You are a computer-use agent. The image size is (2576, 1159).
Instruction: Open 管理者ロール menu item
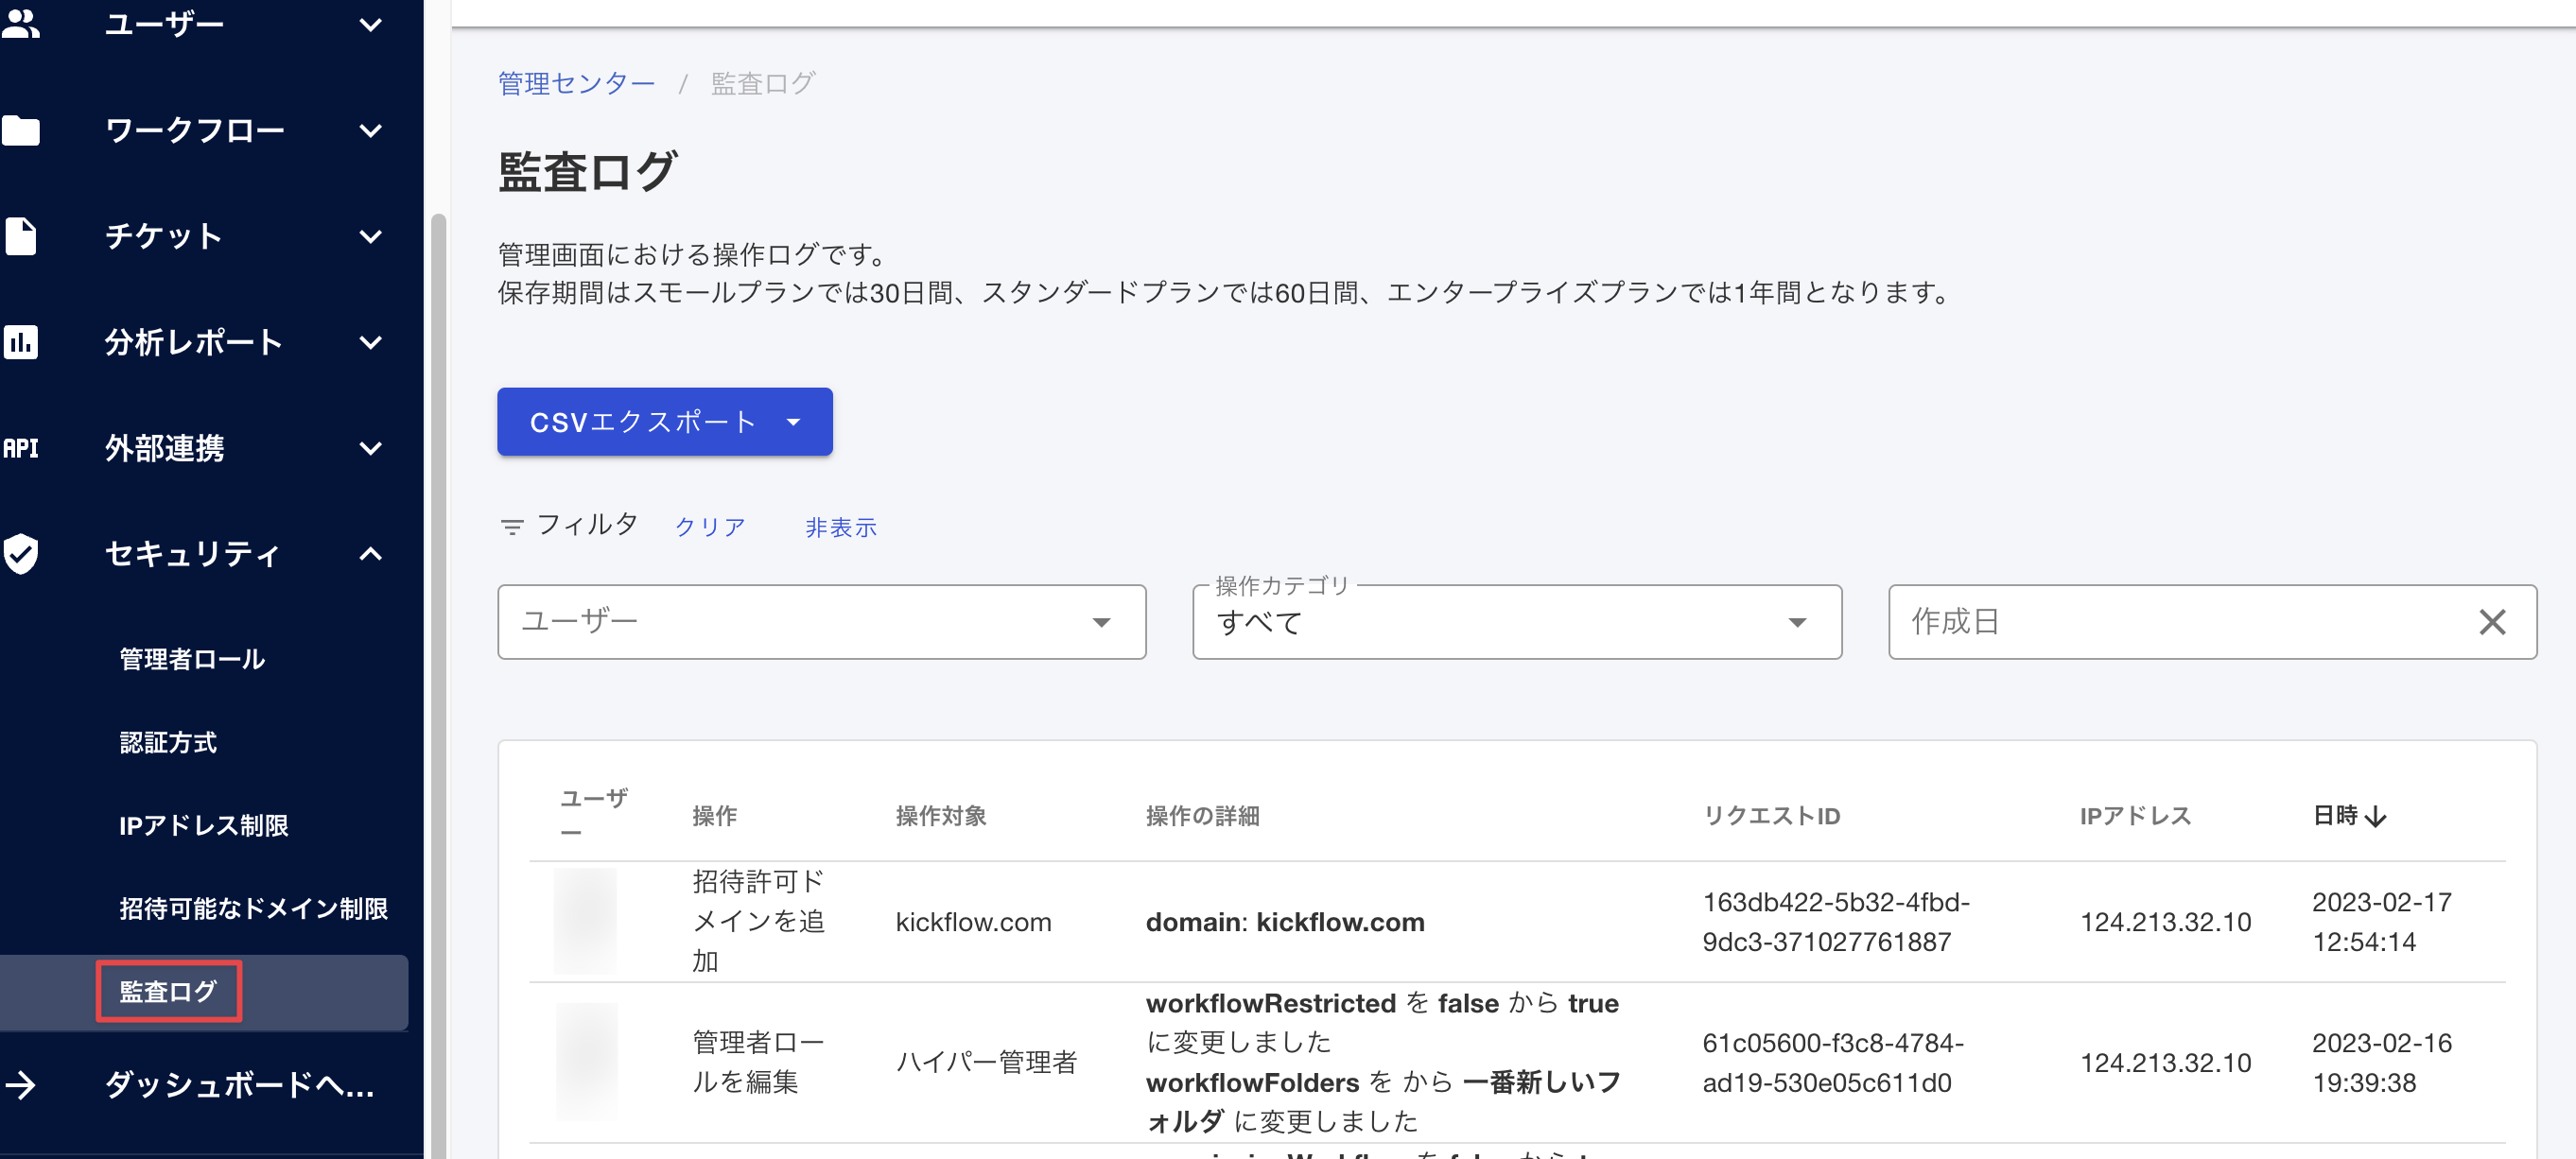193,659
